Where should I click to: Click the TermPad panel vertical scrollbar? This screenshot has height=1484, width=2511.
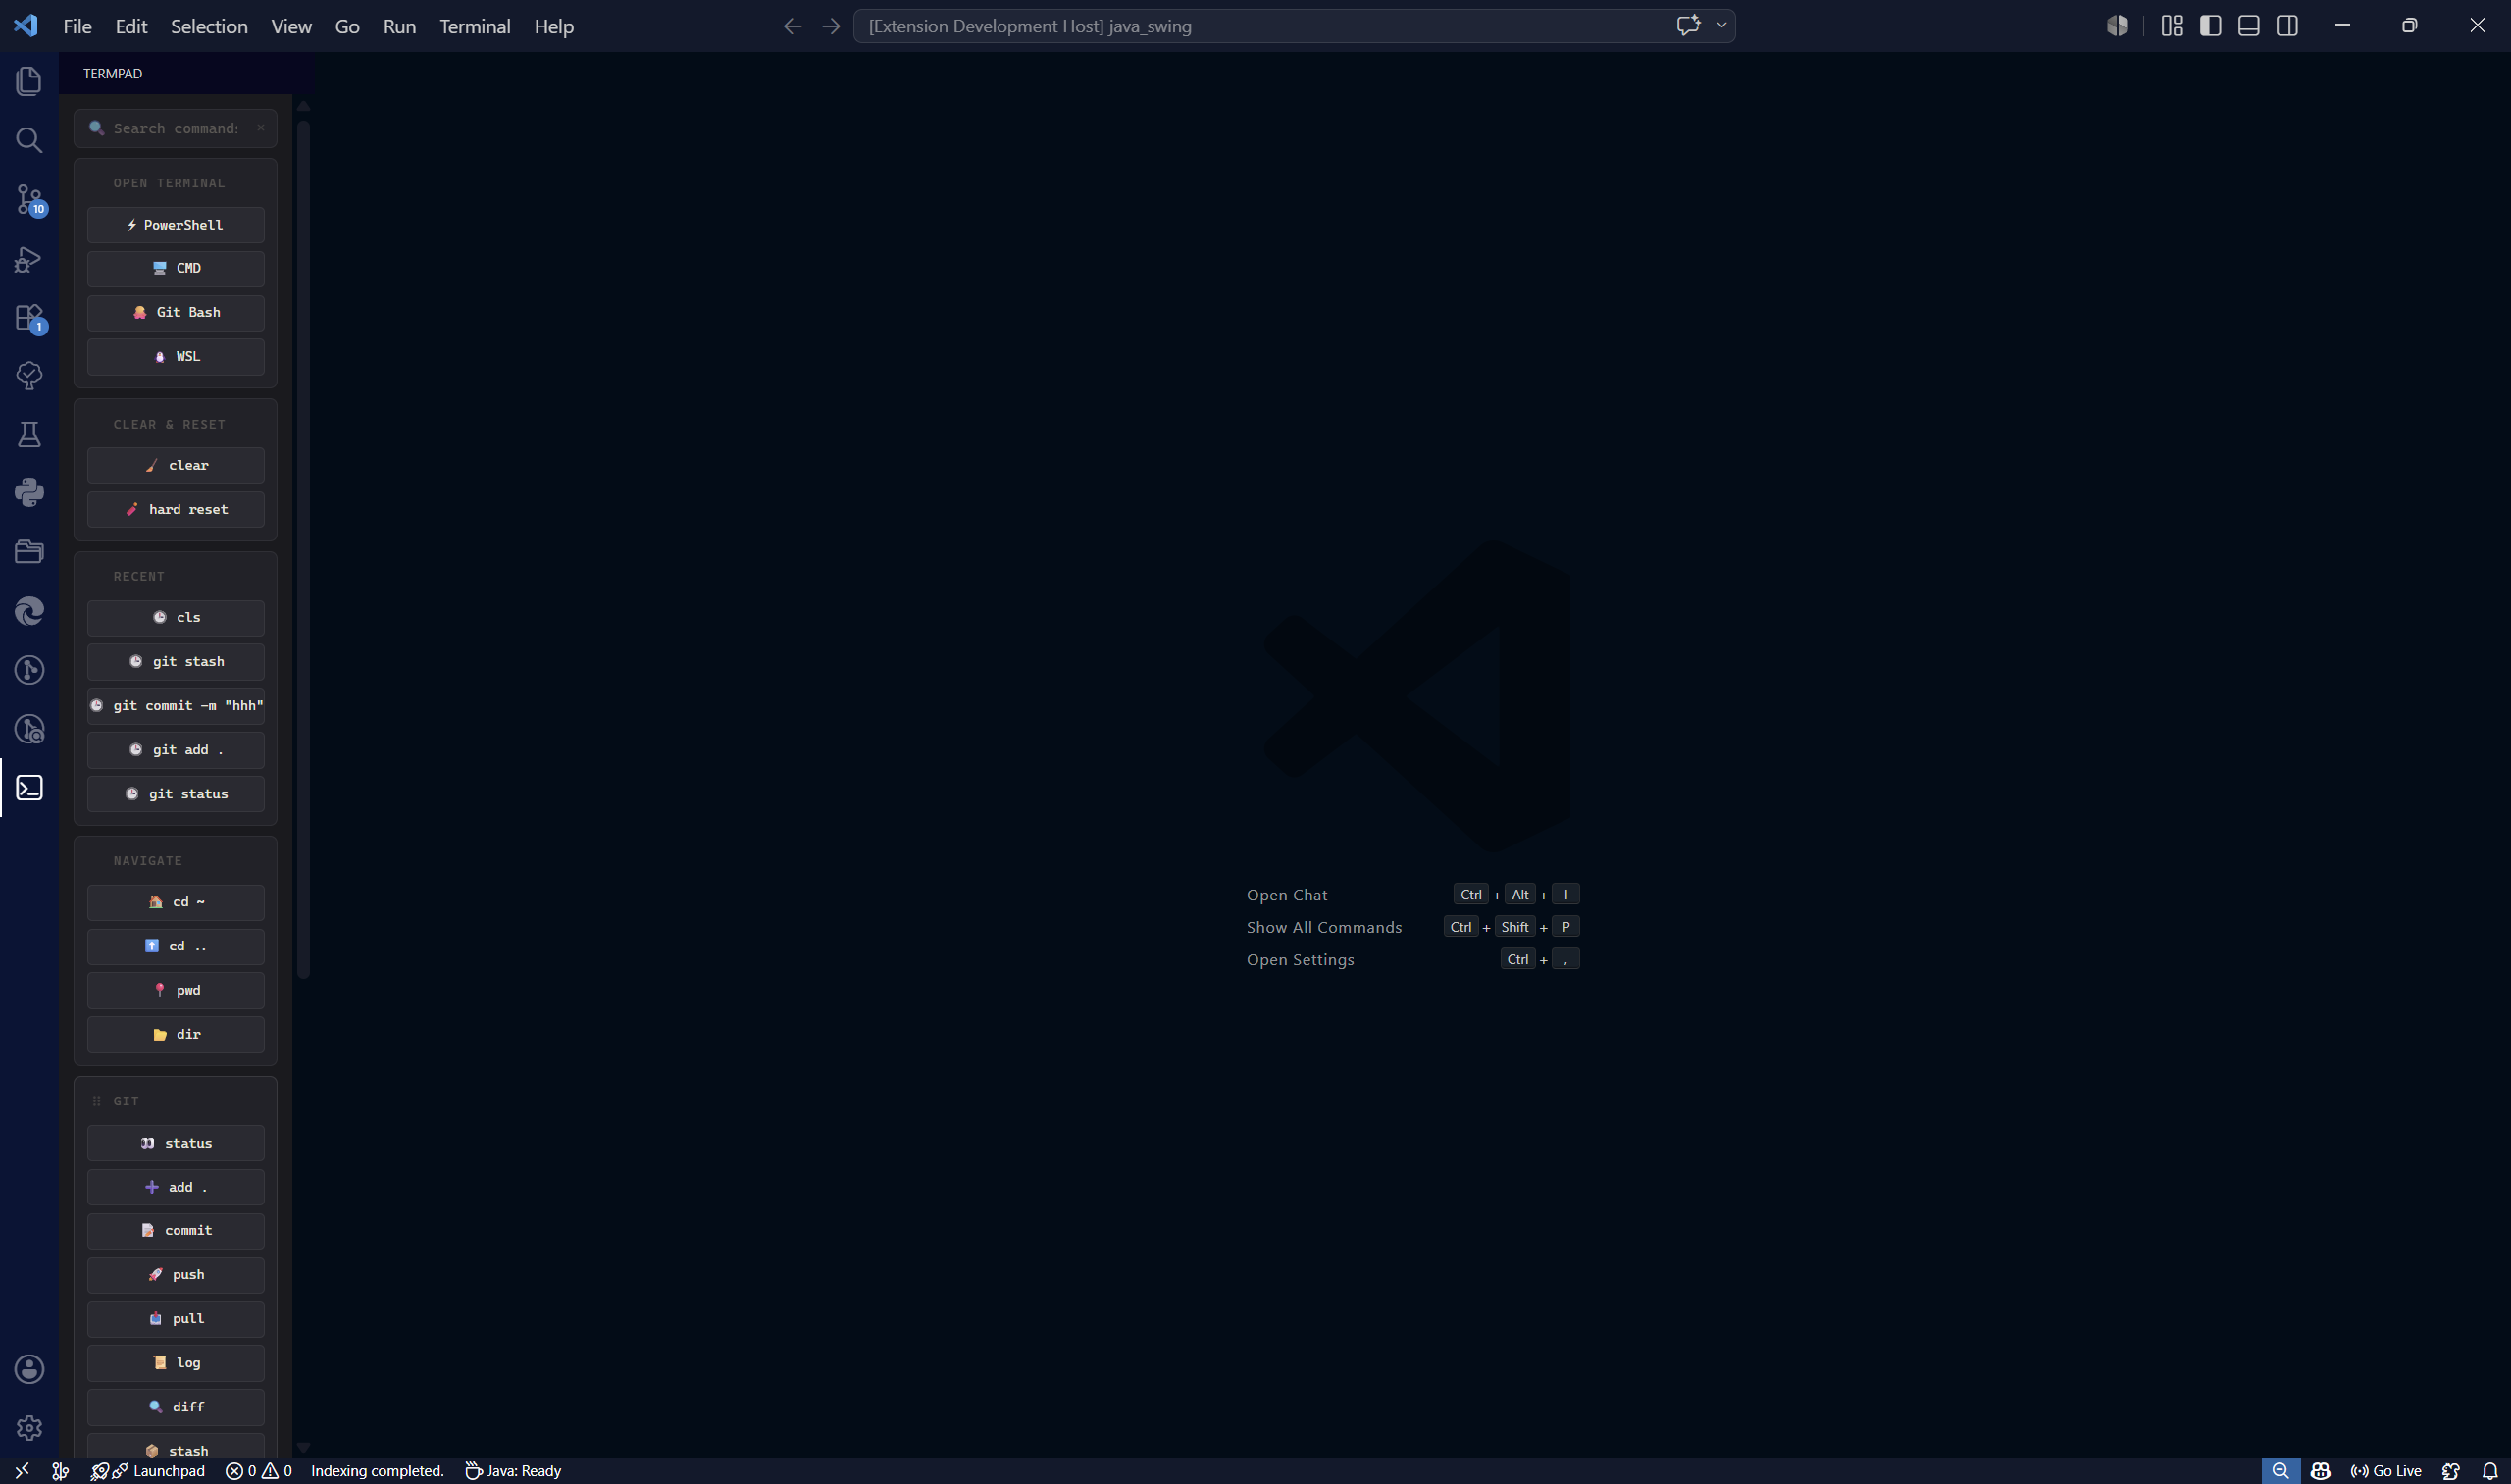click(303, 550)
